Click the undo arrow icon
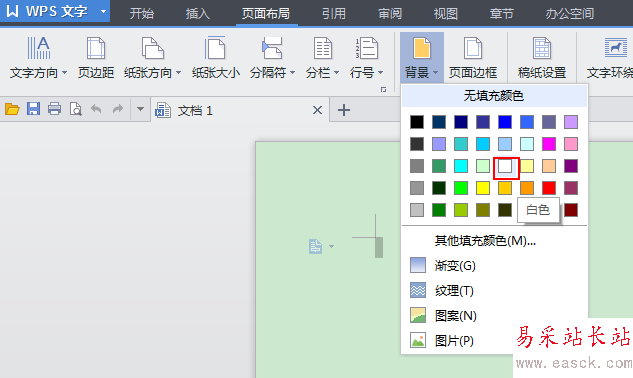The width and height of the screenshot is (633, 378). [x=96, y=109]
